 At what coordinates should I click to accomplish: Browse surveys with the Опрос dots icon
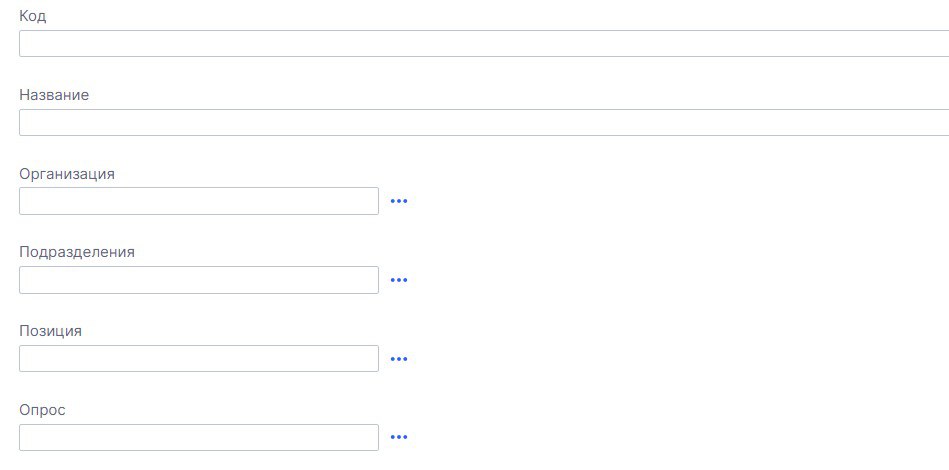click(x=399, y=437)
